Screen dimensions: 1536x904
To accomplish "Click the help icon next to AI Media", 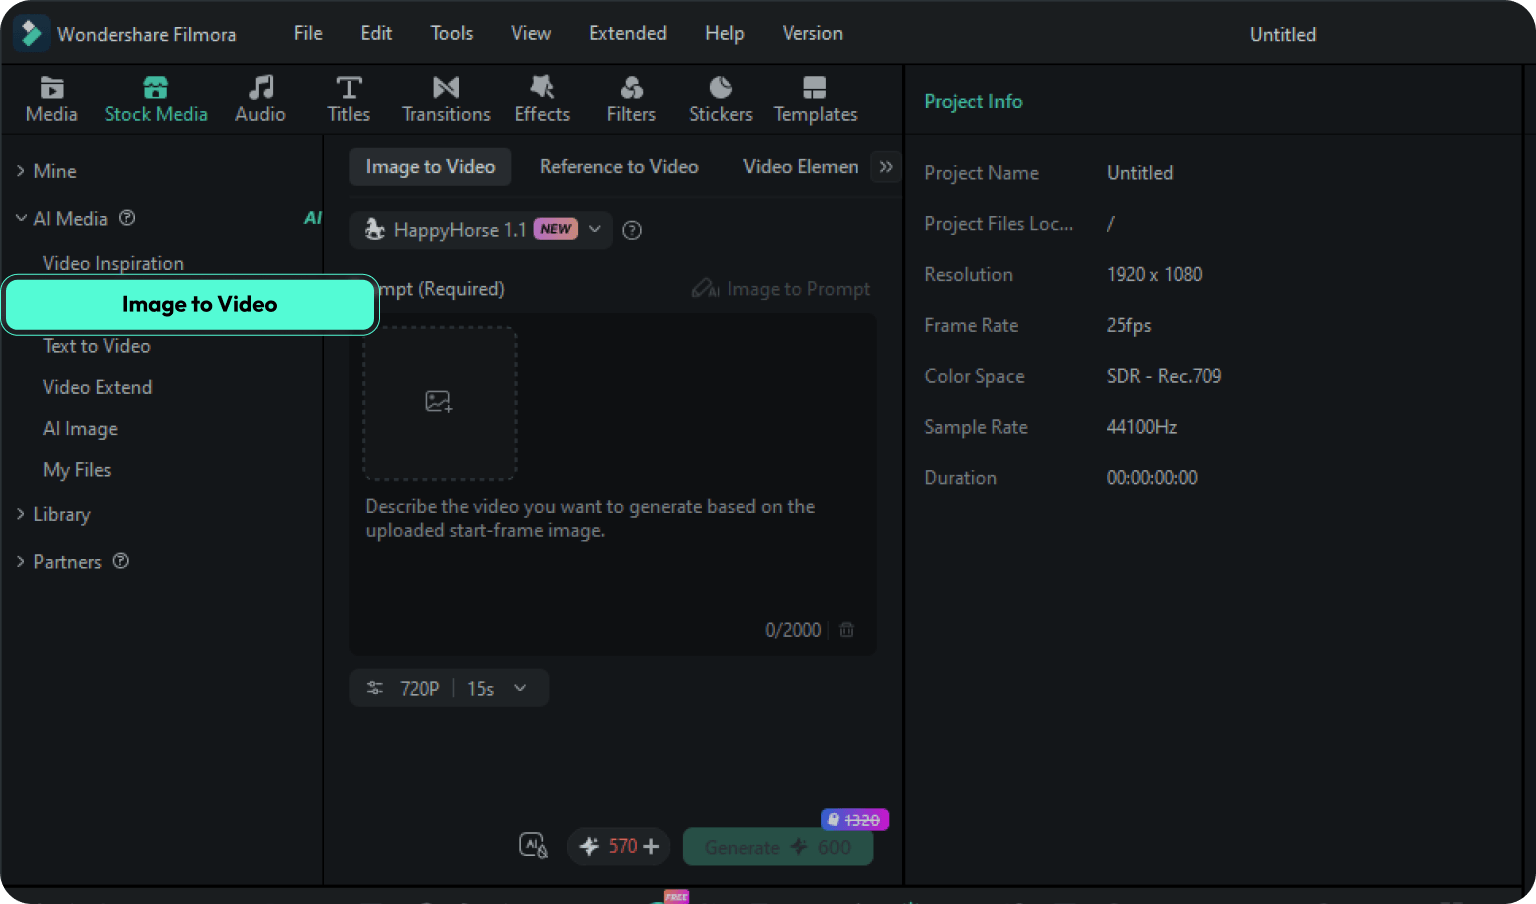I will coord(127,218).
